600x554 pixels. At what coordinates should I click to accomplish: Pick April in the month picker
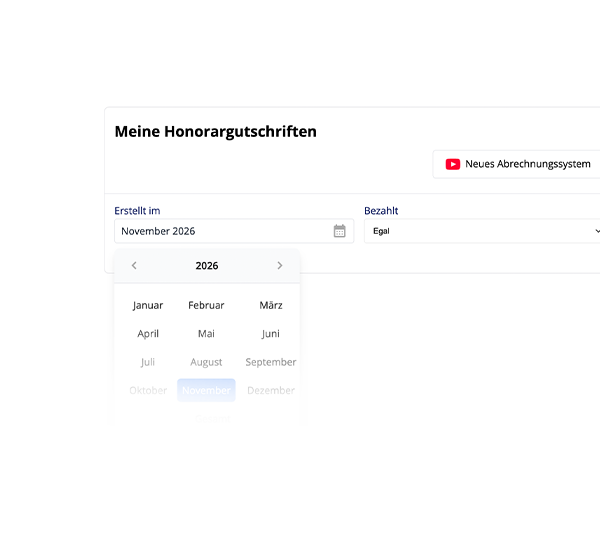coord(148,334)
